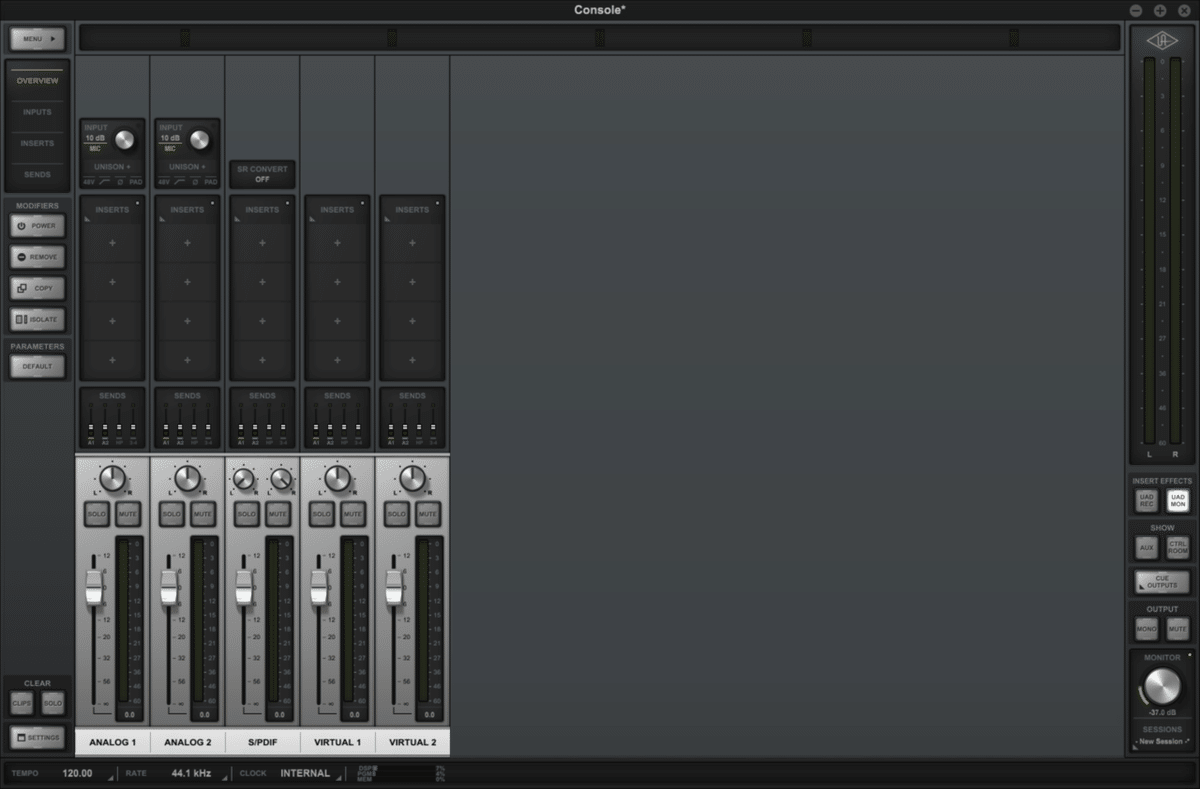Click the REMOVE modifier button
1200x789 pixels.
tap(38, 257)
